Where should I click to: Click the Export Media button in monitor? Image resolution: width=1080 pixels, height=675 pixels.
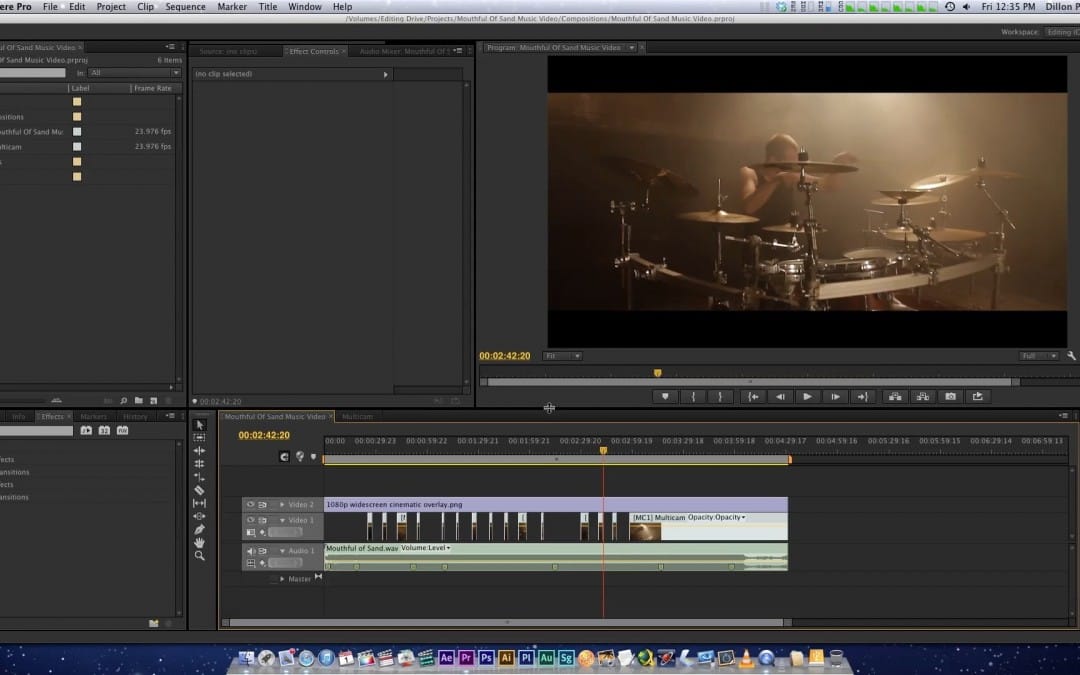coord(977,397)
